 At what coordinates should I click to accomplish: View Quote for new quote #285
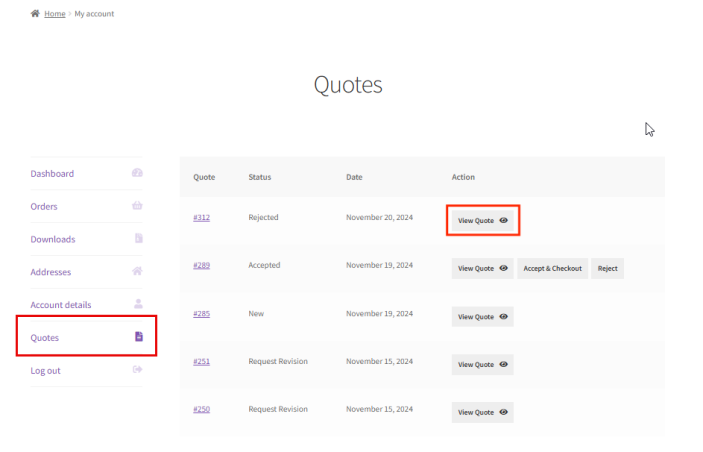pos(483,316)
